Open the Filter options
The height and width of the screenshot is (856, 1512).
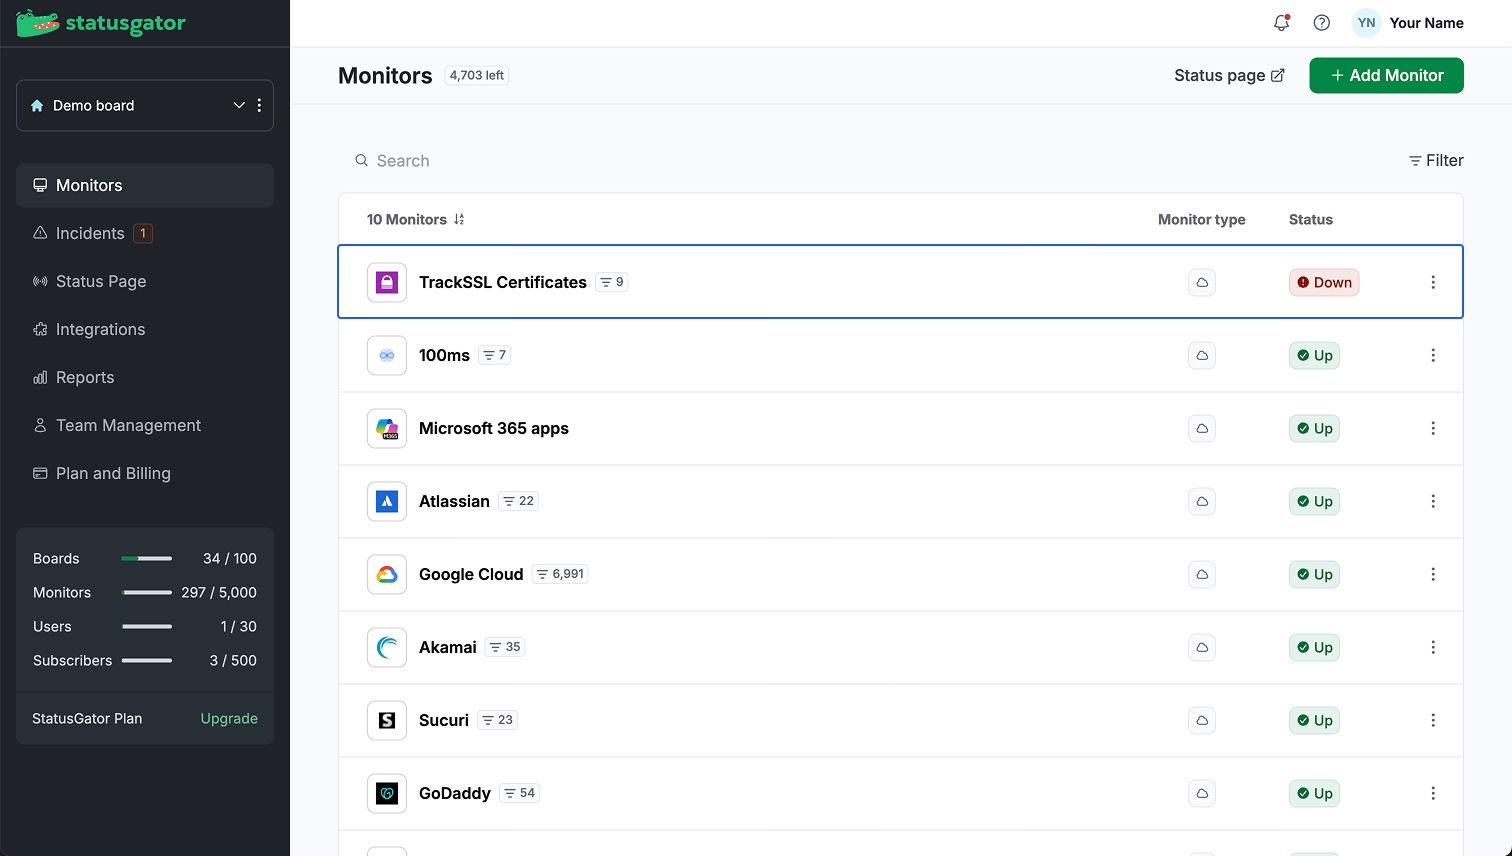(1436, 160)
